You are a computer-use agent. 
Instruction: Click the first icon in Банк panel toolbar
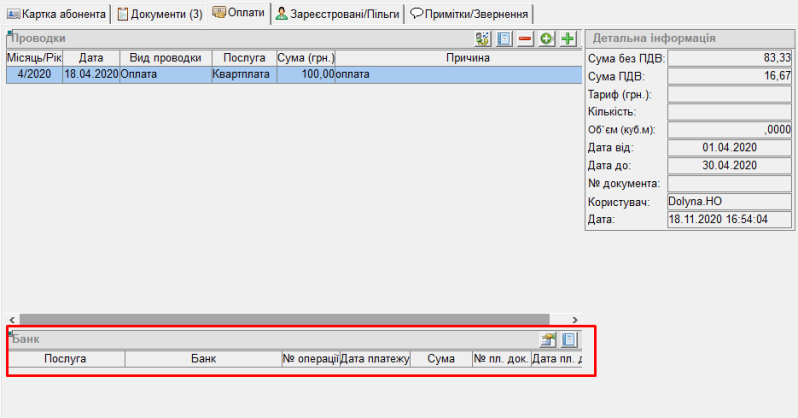548,340
